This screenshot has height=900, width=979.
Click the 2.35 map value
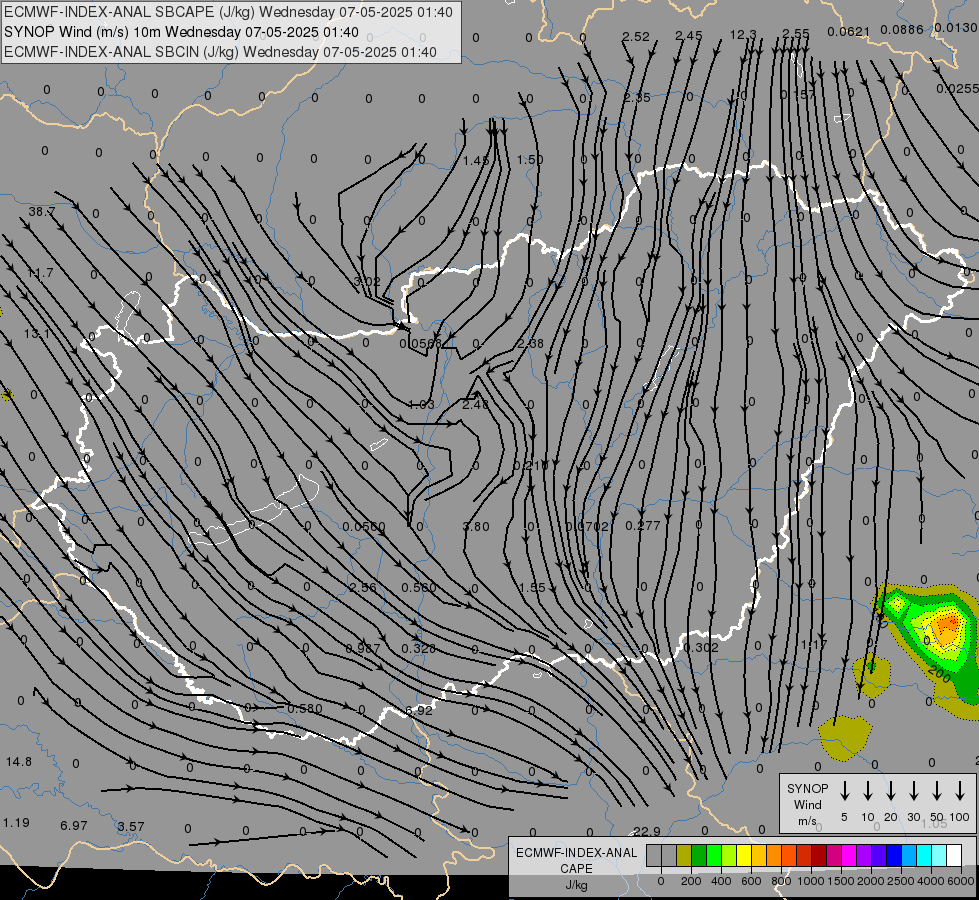(637, 98)
